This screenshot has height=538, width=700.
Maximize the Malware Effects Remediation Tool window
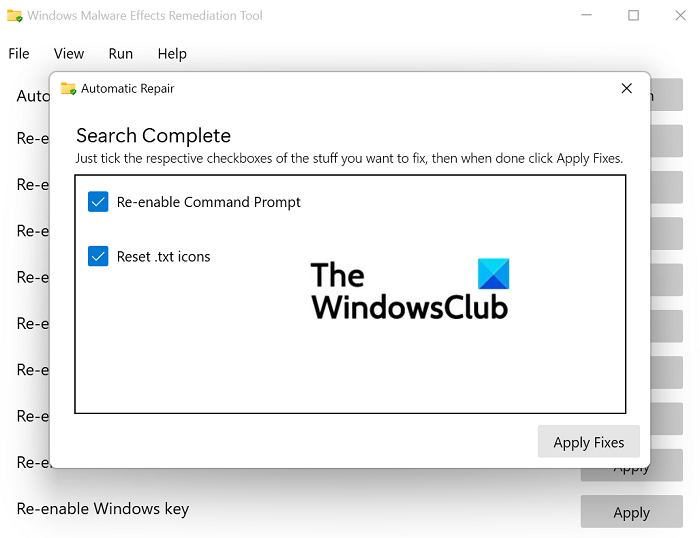(633, 15)
